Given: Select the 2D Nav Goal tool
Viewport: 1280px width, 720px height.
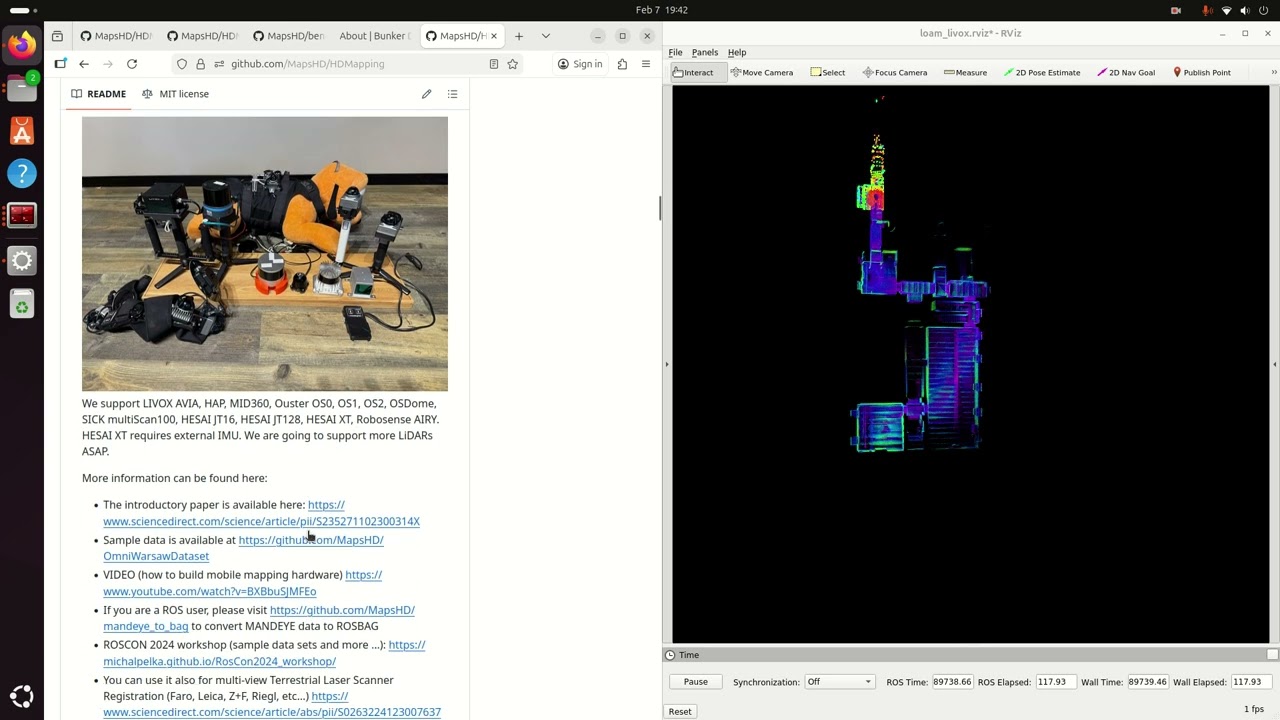Looking at the screenshot, I should [x=1126, y=72].
